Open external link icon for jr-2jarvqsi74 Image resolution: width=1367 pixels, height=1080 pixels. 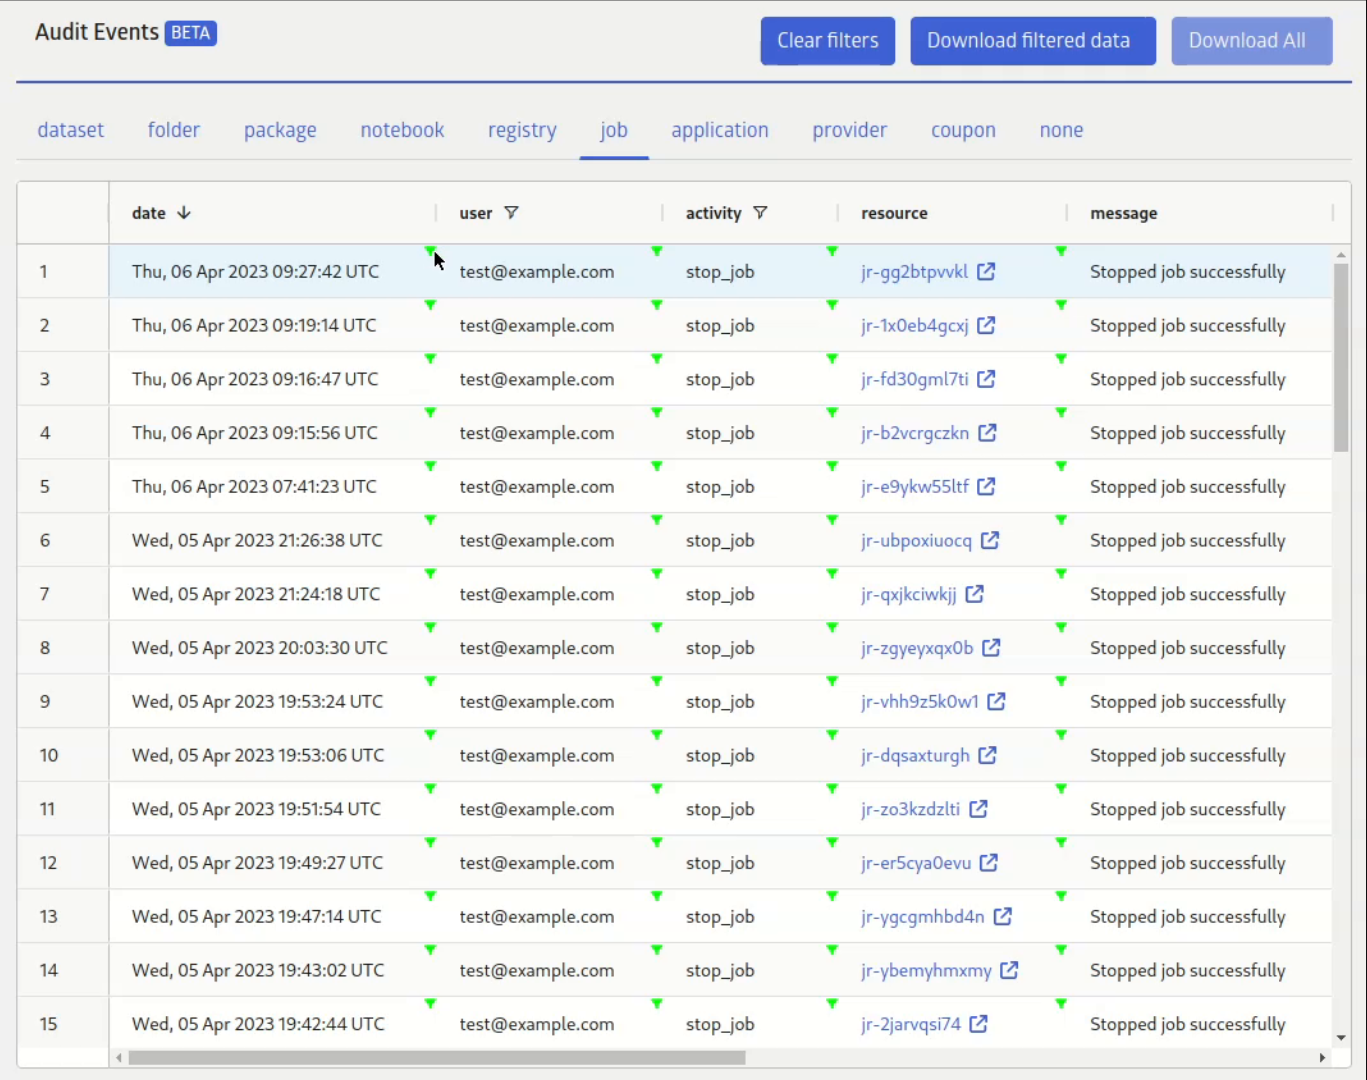click(979, 1024)
